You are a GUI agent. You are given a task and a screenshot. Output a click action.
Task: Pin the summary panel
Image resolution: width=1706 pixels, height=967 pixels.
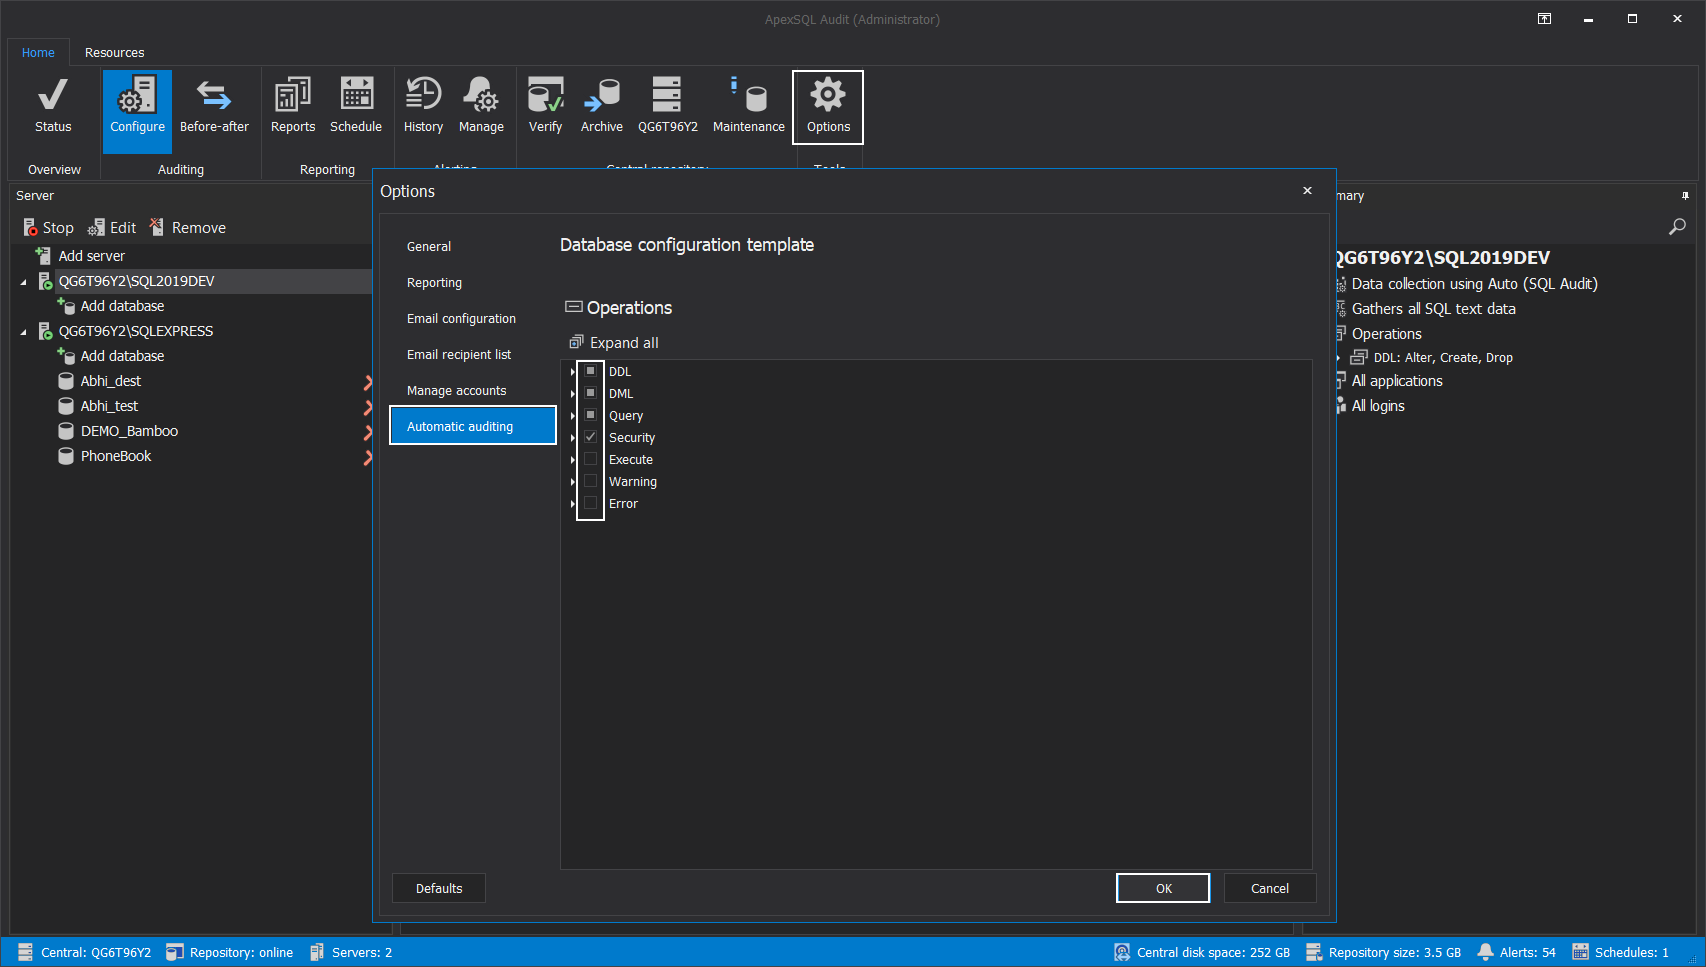(x=1685, y=196)
